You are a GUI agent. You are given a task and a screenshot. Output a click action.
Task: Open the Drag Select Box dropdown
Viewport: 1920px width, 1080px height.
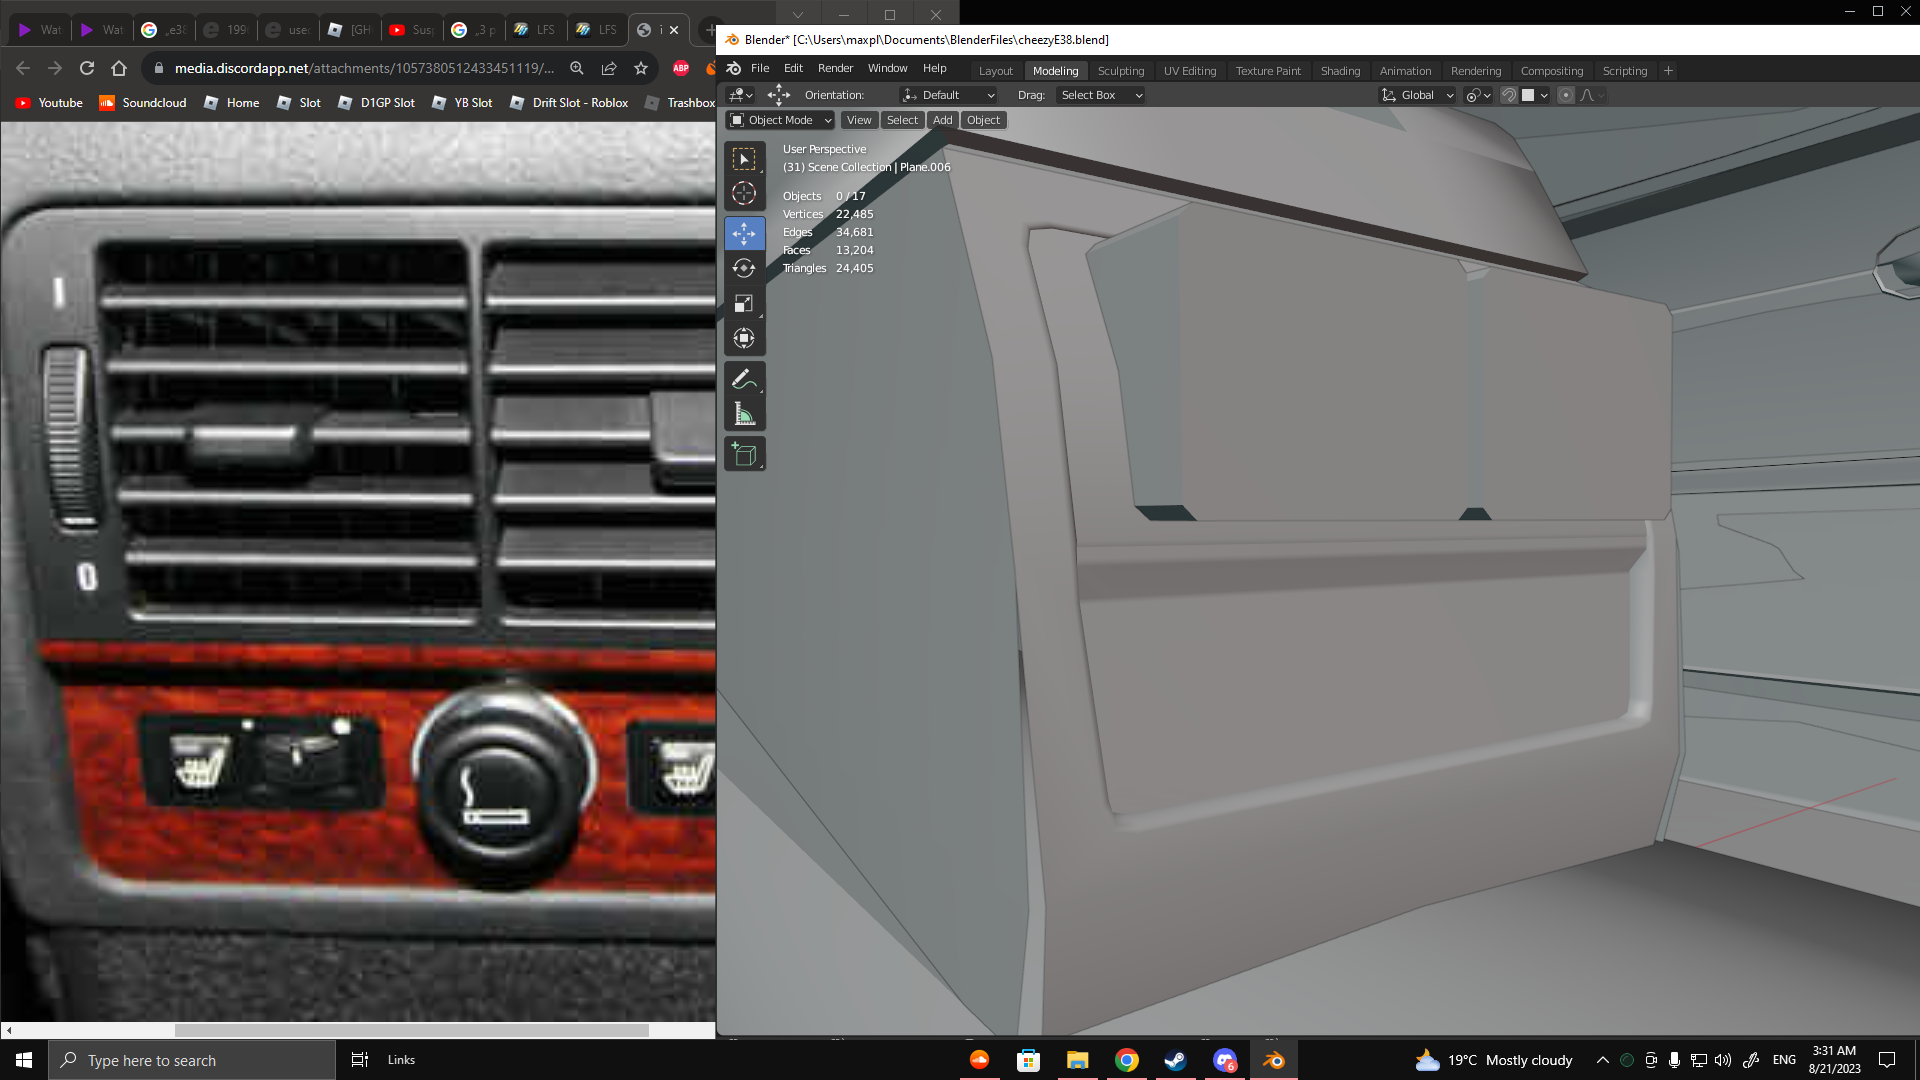pyautogui.click(x=1100, y=95)
